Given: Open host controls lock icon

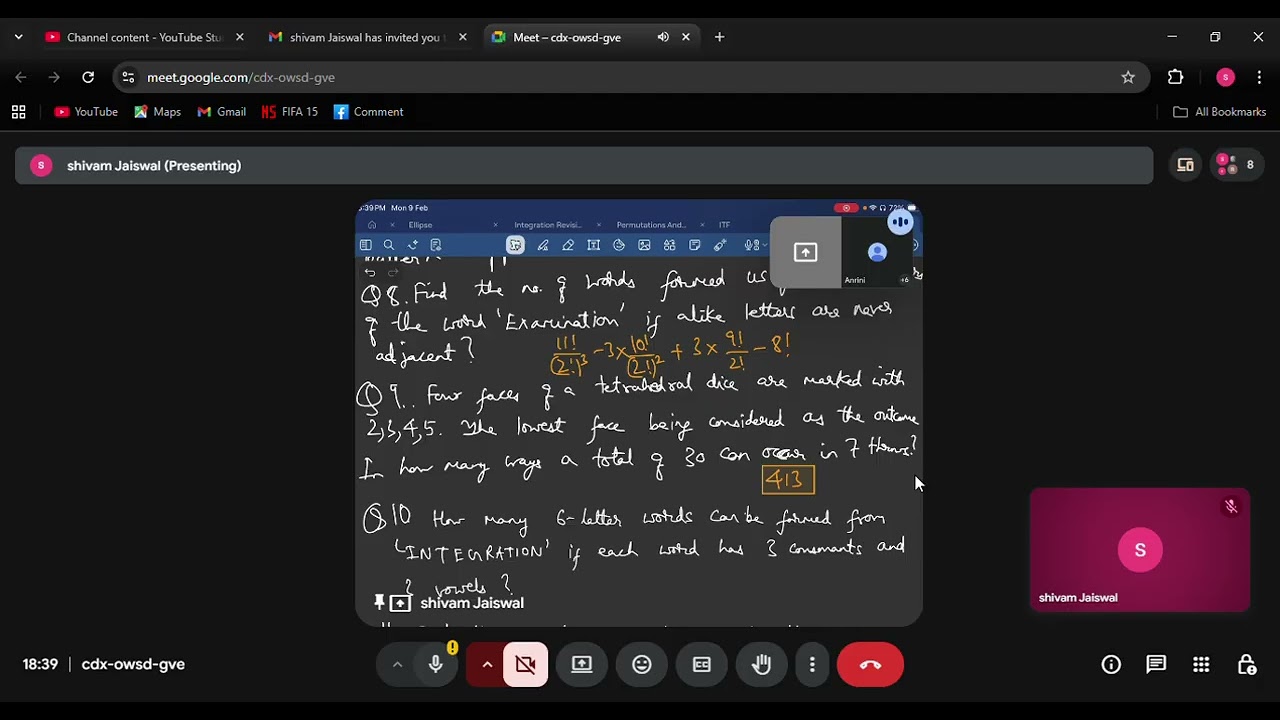Looking at the screenshot, I should [1246, 665].
